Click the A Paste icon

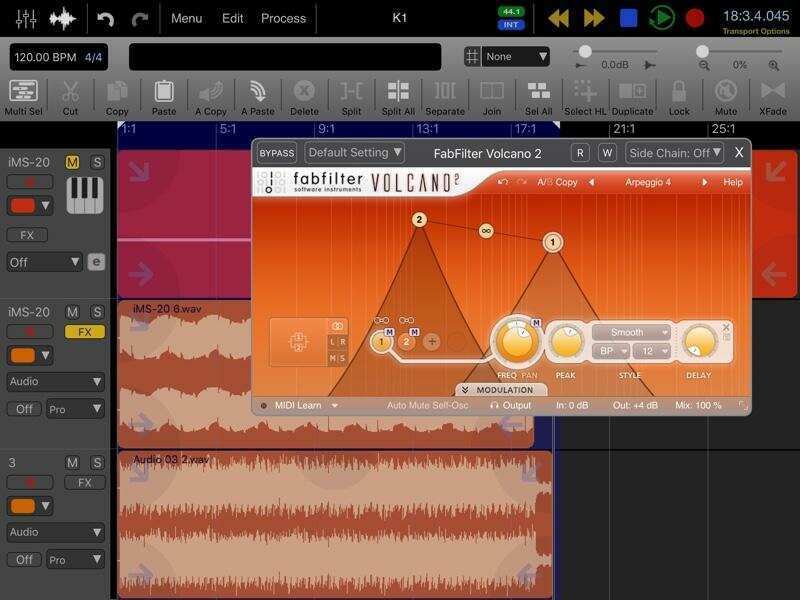click(x=258, y=97)
